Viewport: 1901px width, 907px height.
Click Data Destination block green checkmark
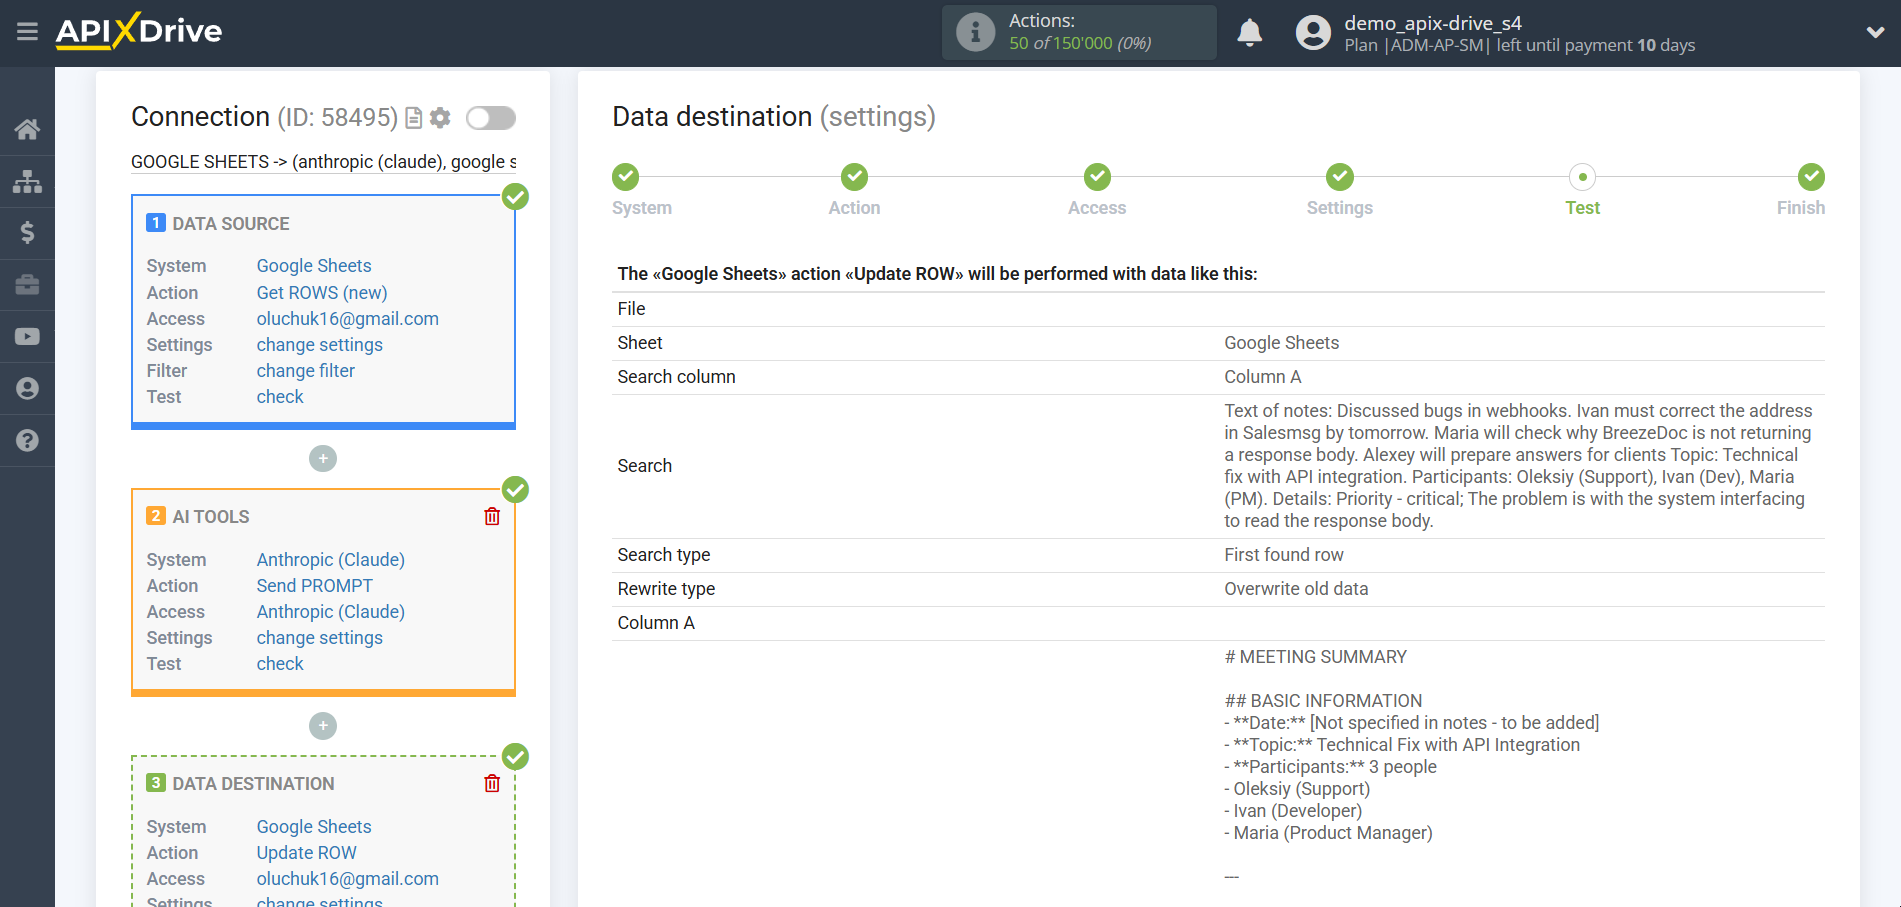[x=515, y=756]
